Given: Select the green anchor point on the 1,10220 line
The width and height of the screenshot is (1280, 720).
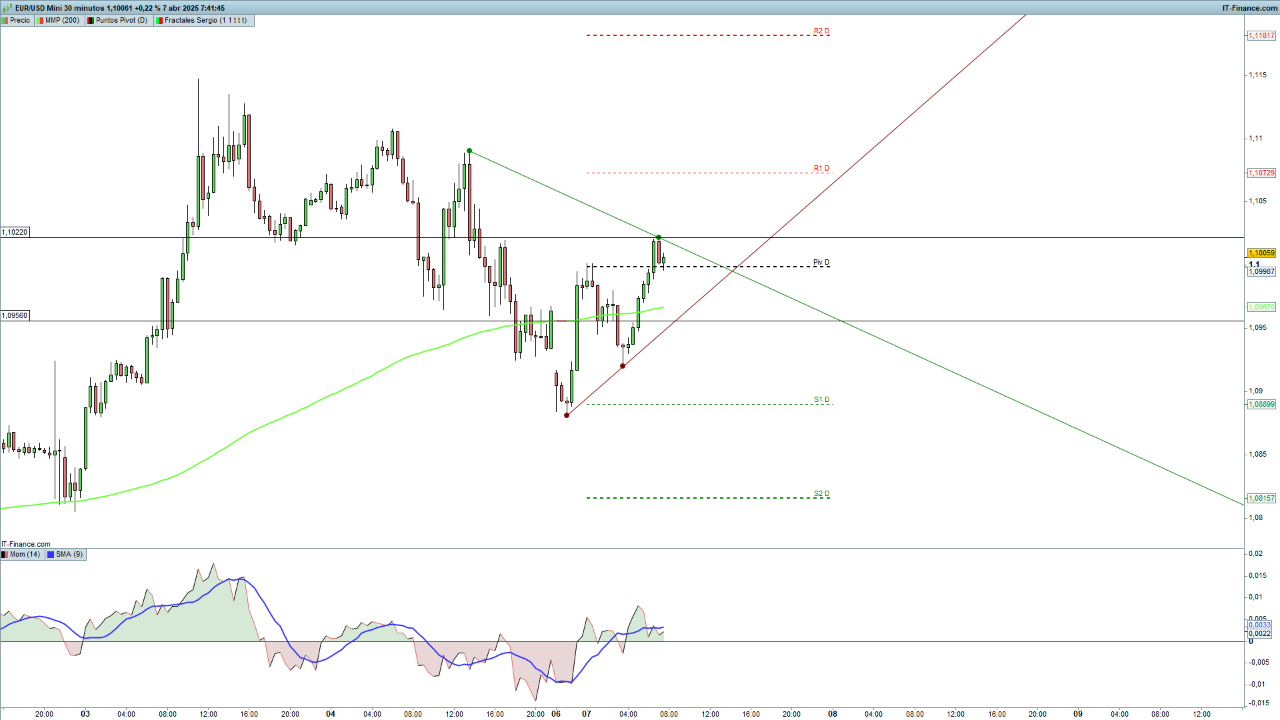Looking at the screenshot, I should [x=659, y=237].
